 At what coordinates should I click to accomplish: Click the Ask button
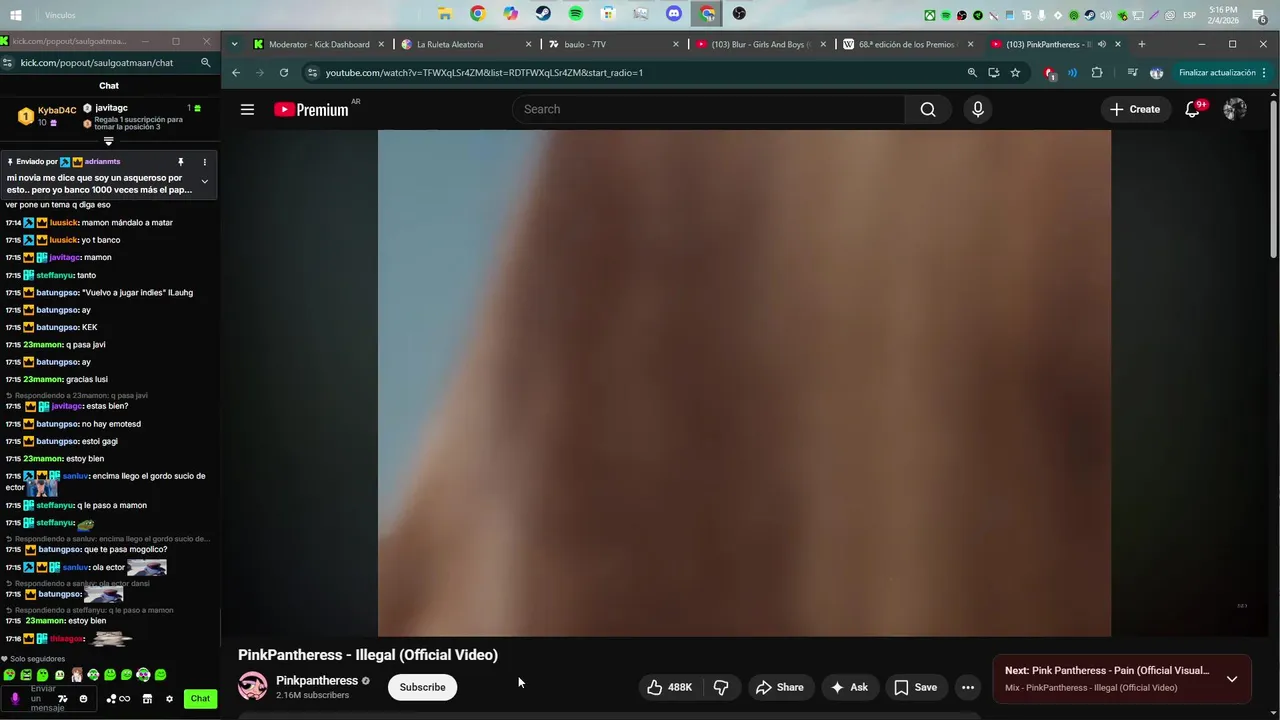(x=849, y=687)
